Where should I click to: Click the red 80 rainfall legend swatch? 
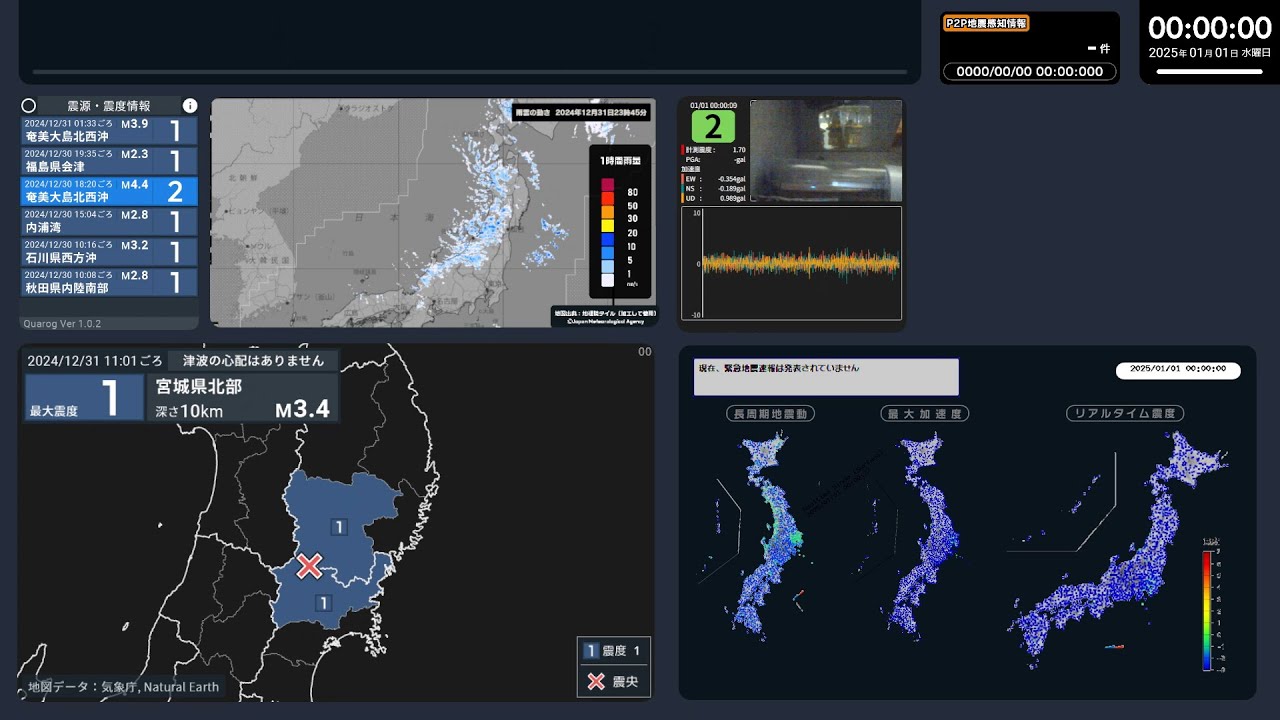607,184
